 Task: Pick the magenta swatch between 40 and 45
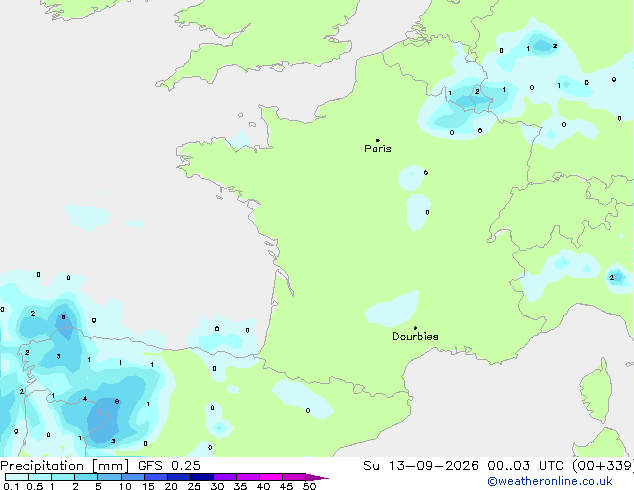coord(271,477)
